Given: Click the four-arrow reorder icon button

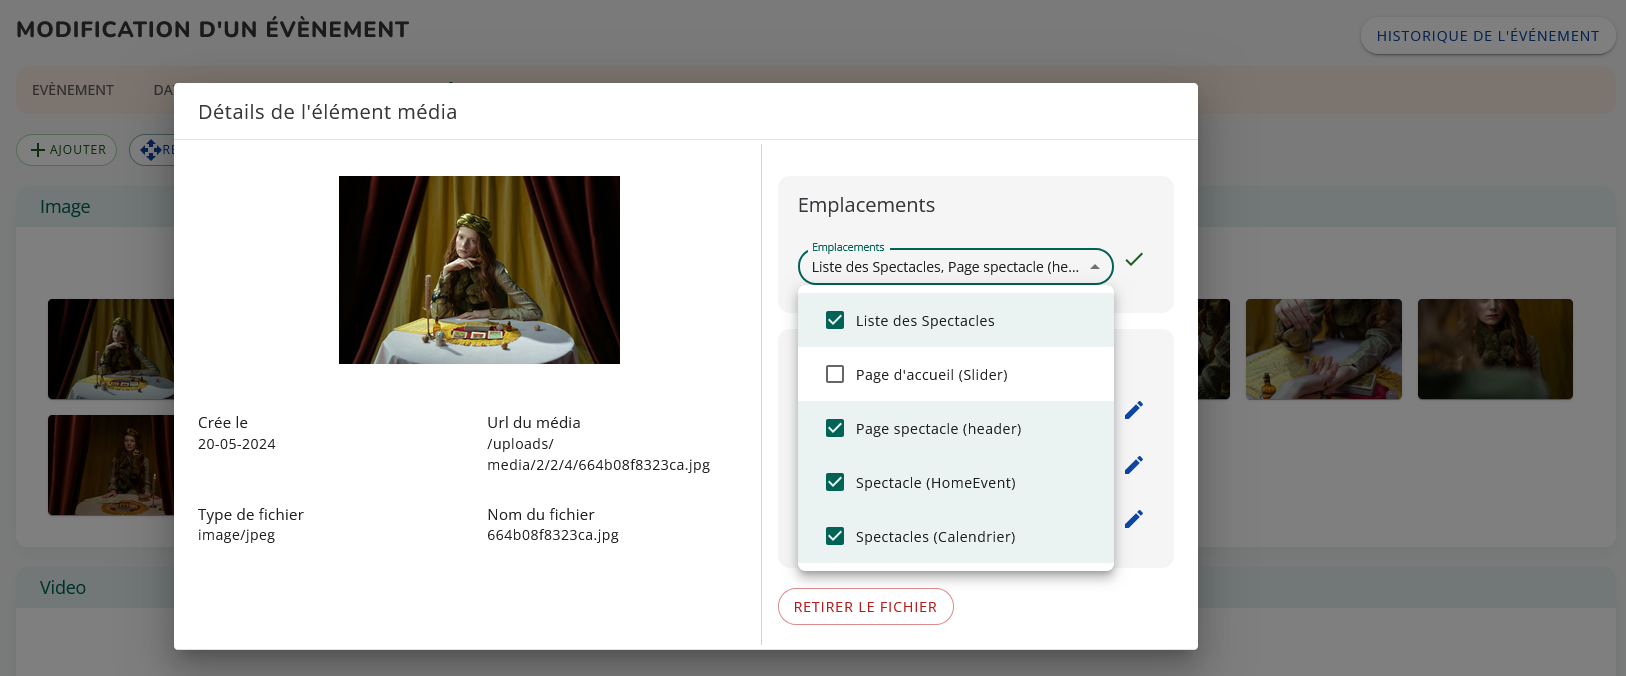Looking at the screenshot, I should (x=151, y=150).
